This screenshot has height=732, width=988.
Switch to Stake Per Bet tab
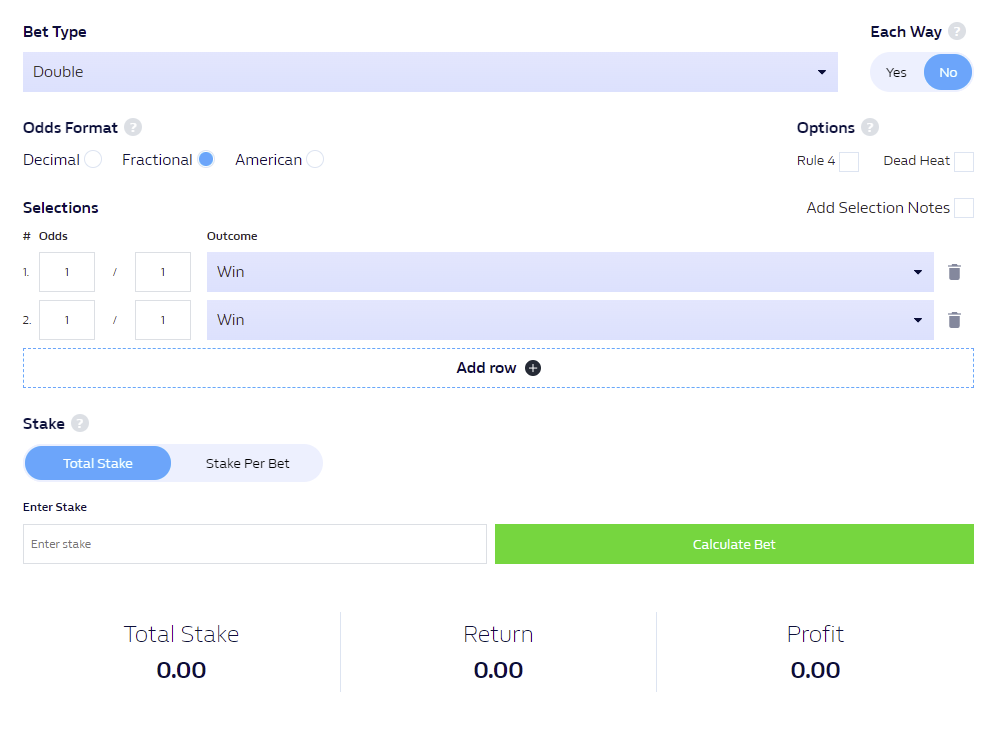pos(247,464)
